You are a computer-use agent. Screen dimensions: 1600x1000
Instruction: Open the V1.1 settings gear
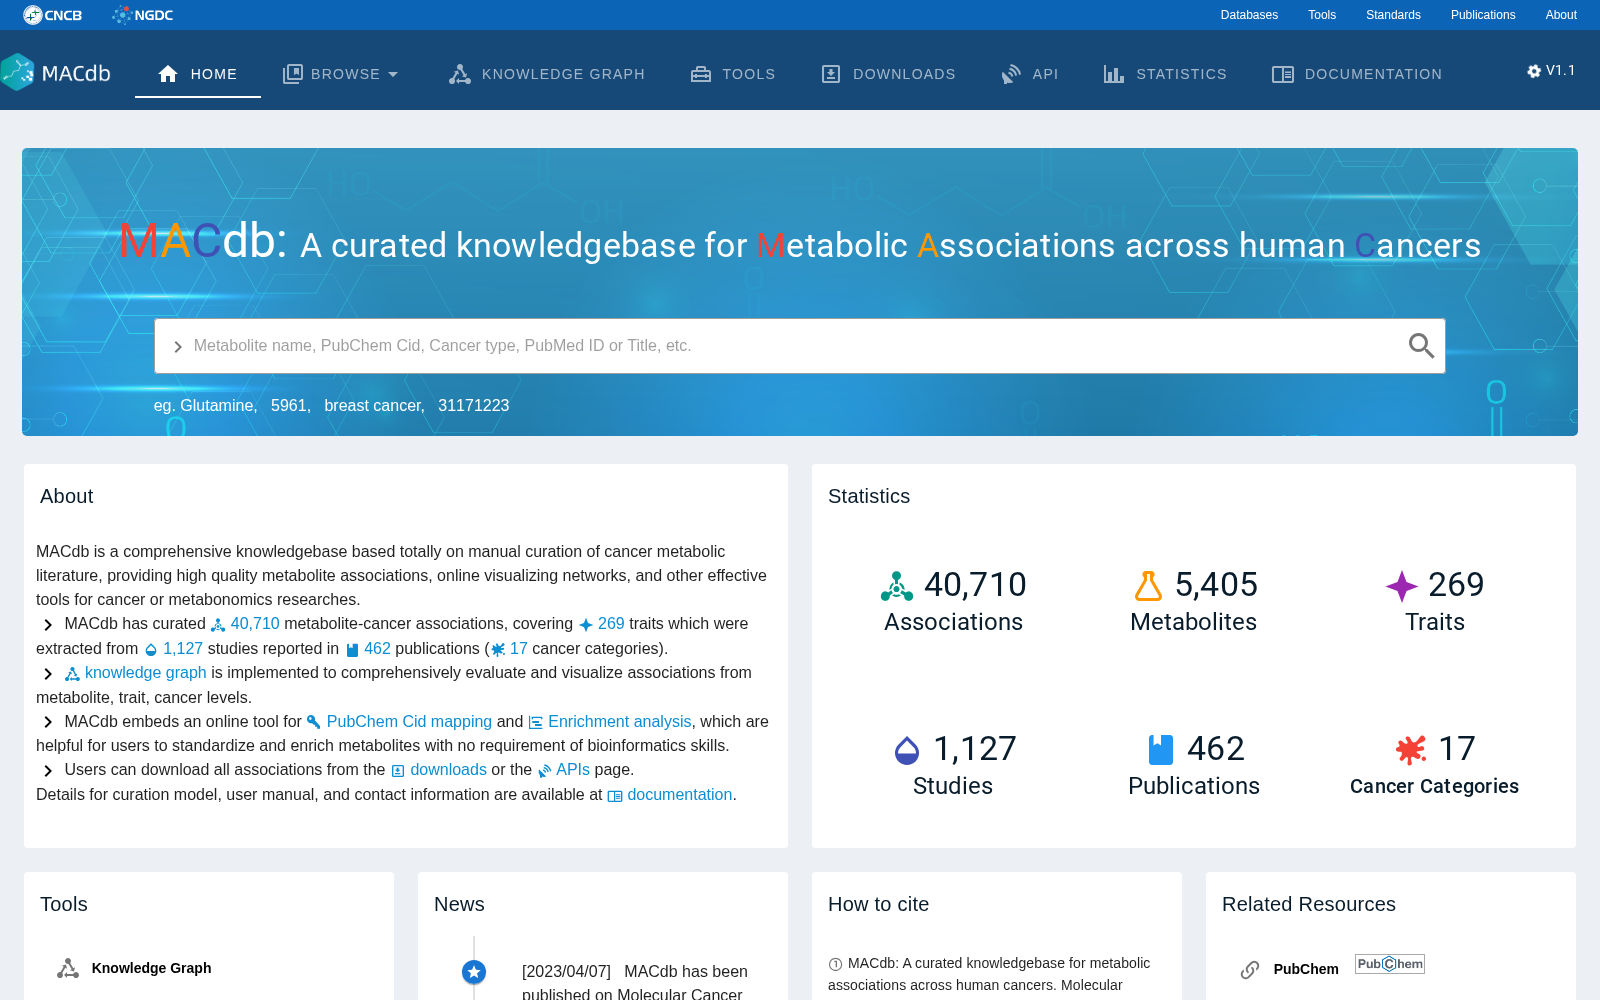(x=1534, y=71)
